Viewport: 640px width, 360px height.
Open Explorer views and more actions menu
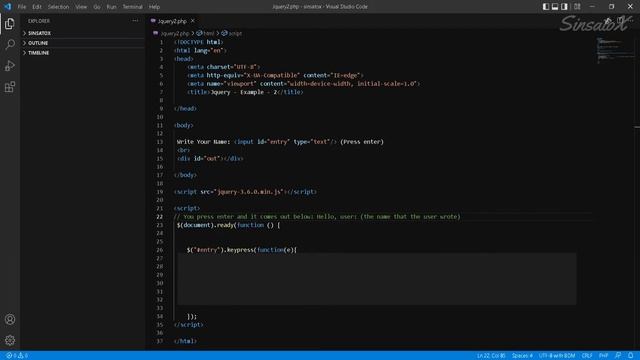[135, 21]
